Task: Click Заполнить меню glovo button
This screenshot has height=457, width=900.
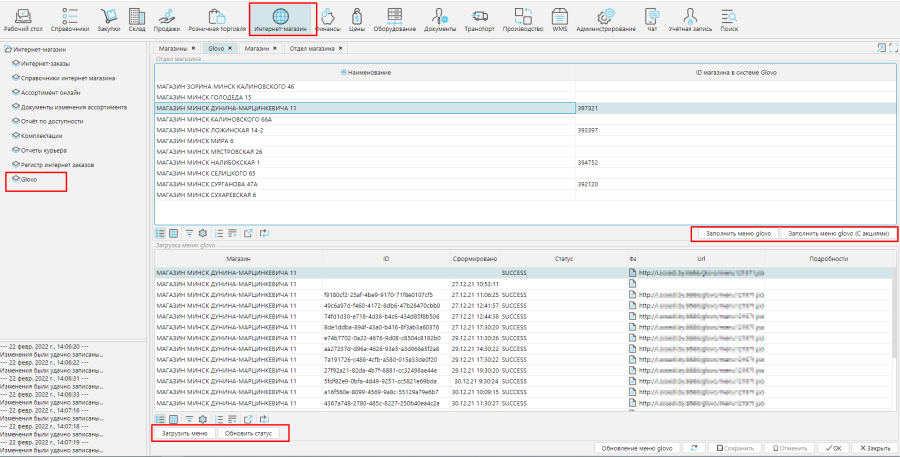Action: [737, 233]
